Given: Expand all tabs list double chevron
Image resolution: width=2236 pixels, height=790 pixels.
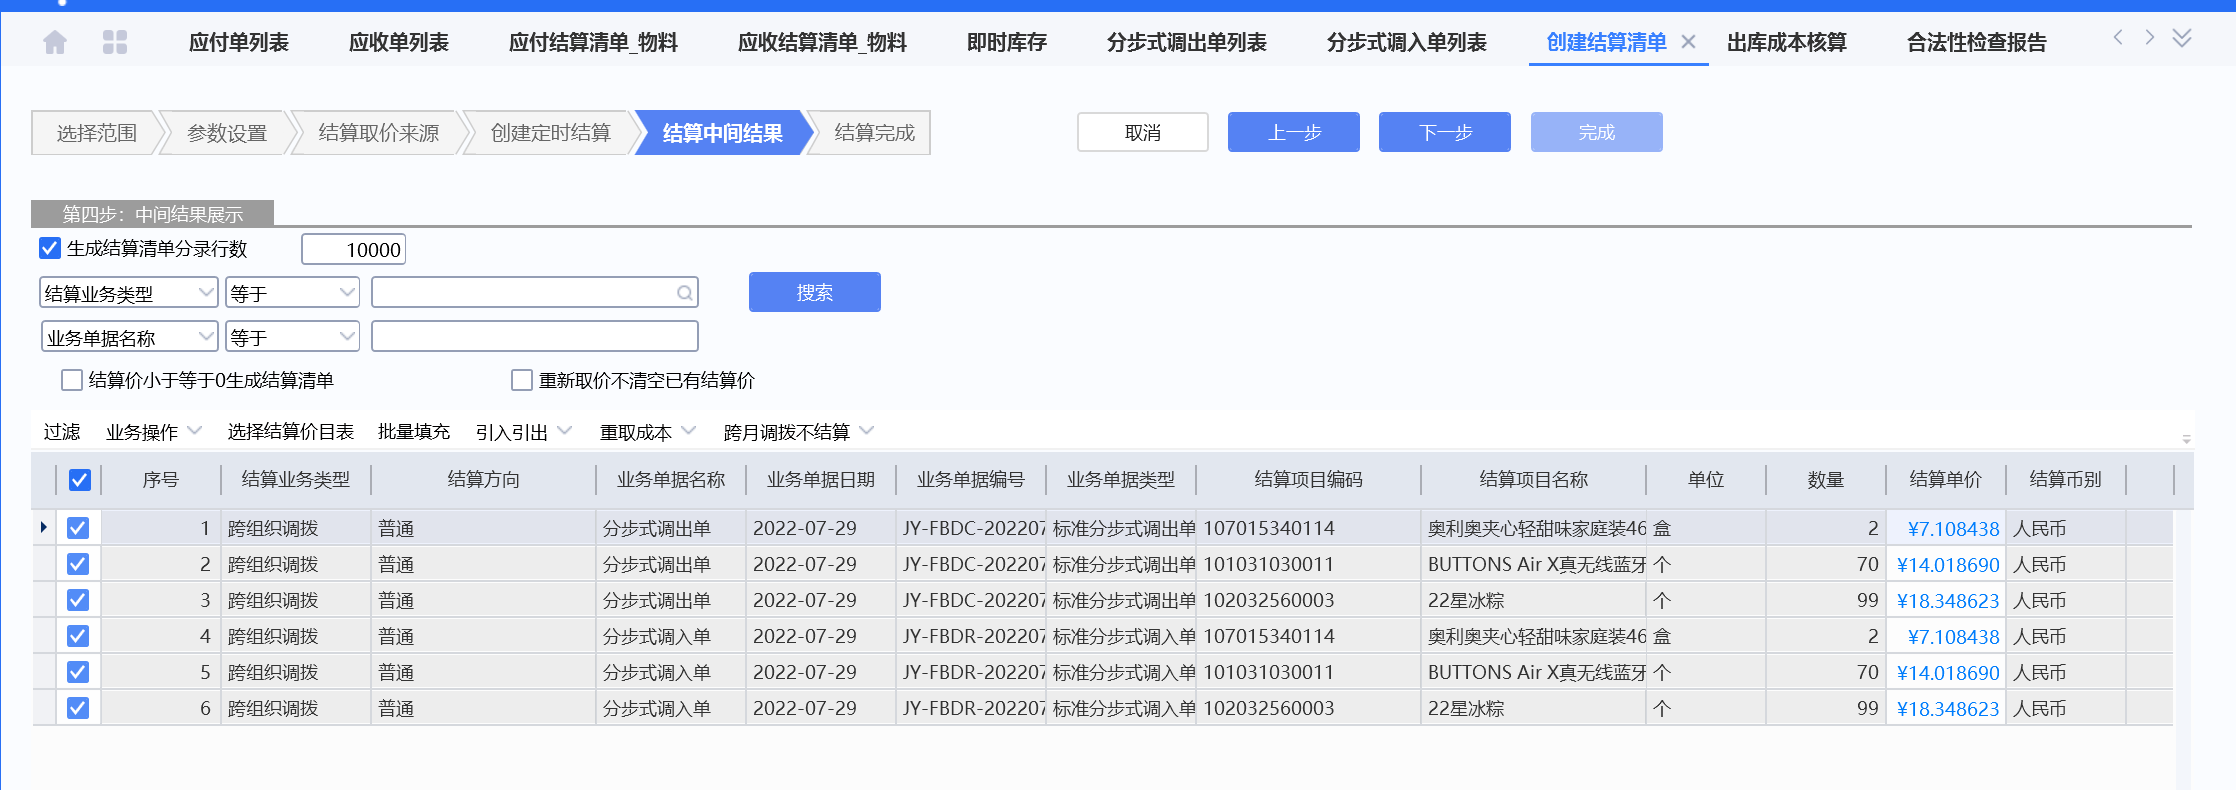Looking at the screenshot, I should [x=2182, y=38].
